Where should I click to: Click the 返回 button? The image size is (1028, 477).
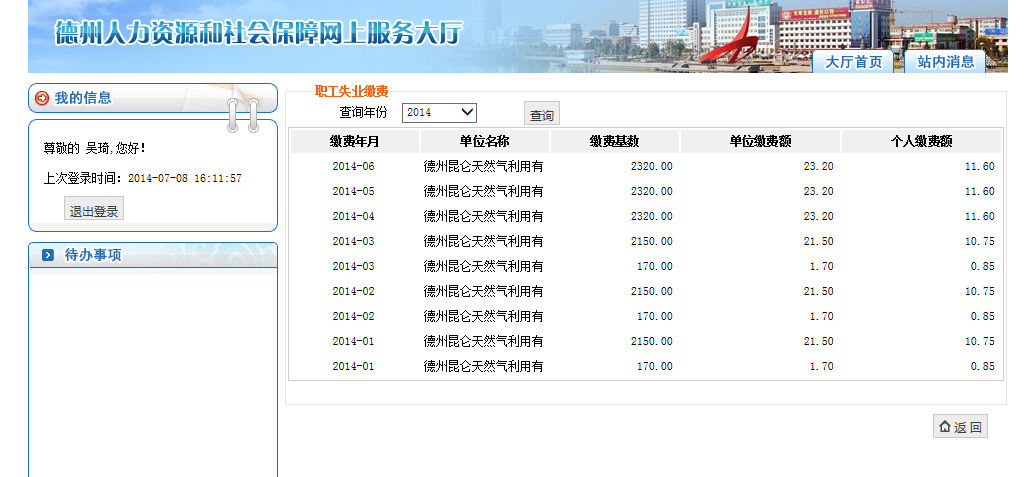[960, 427]
